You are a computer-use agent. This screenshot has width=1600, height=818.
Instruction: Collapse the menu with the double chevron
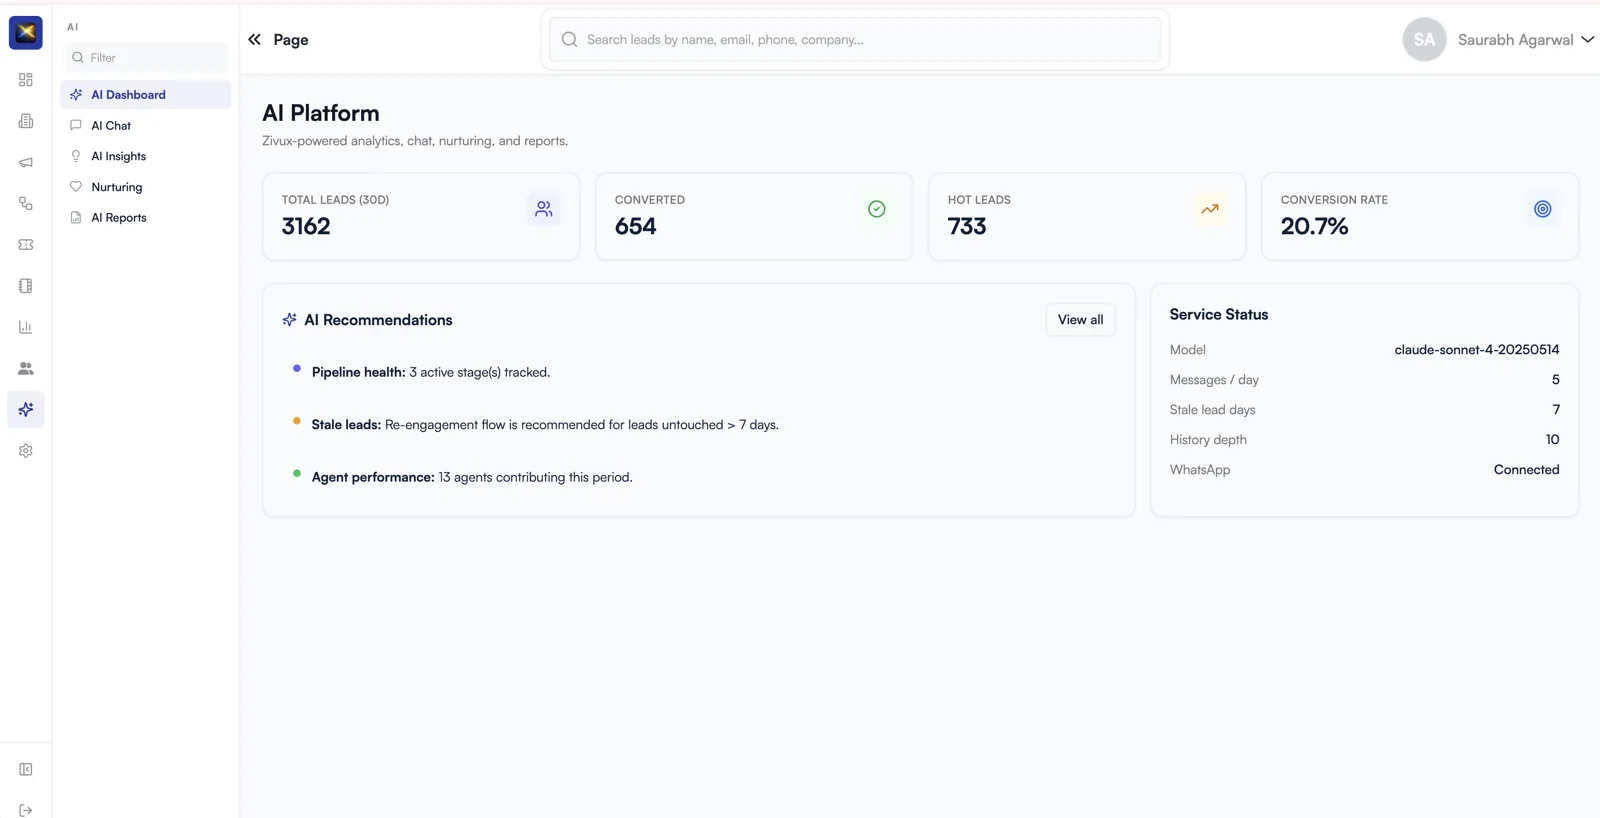254,40
